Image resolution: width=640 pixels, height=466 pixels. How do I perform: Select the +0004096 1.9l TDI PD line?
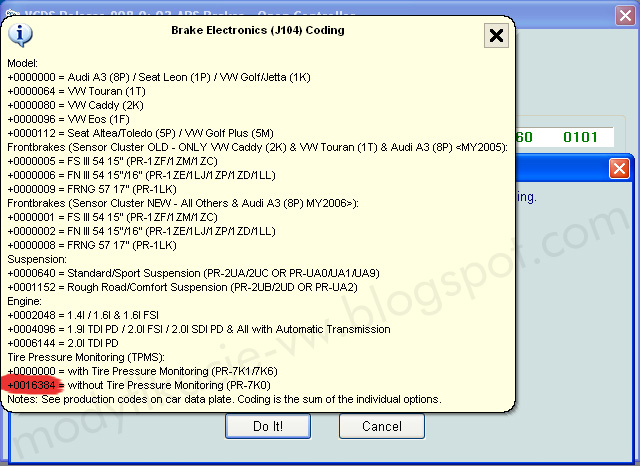click(x=199, y=329)
